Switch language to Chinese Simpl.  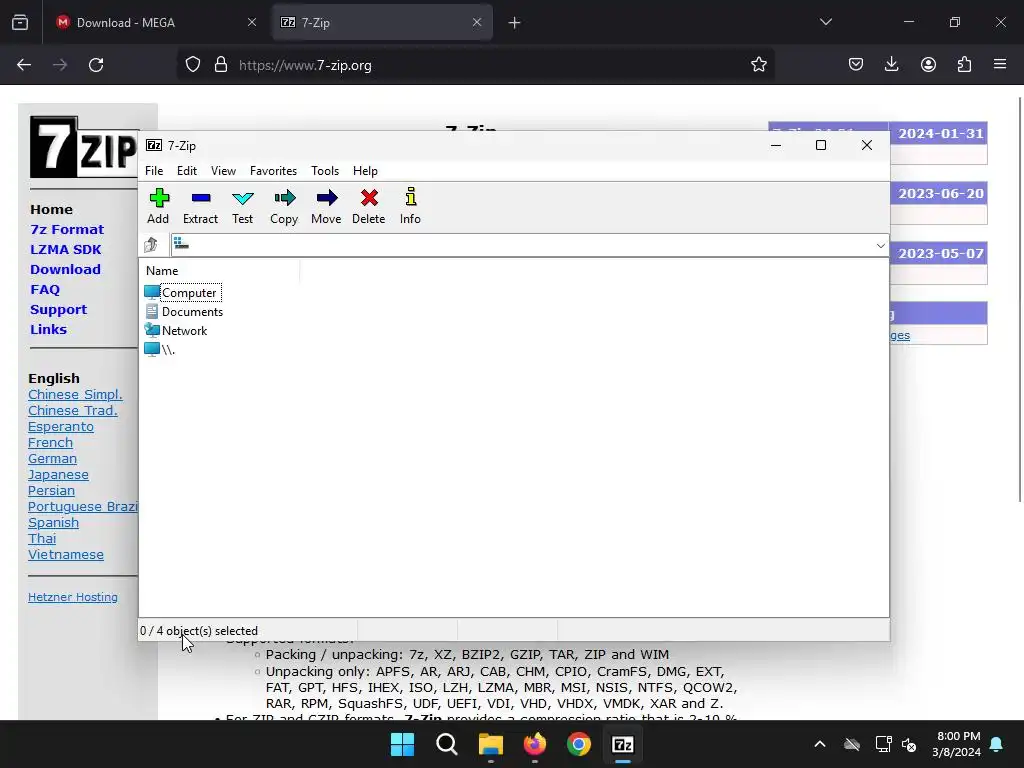click(75, 394)
